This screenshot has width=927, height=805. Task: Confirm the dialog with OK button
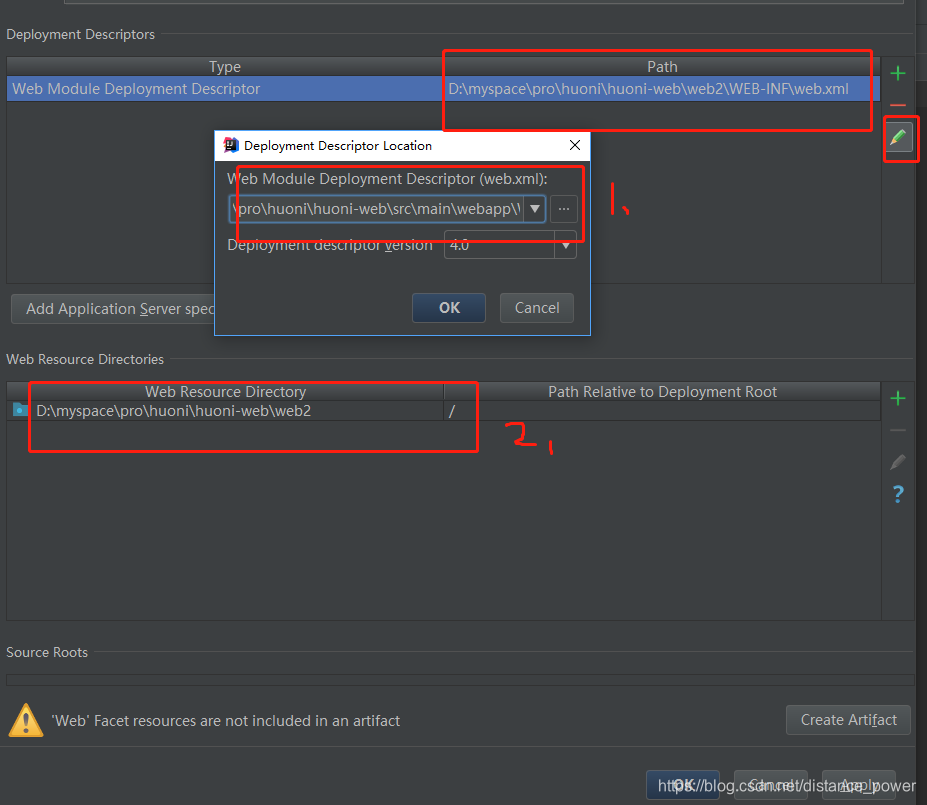pyautogui.click(x=449, y=308)
